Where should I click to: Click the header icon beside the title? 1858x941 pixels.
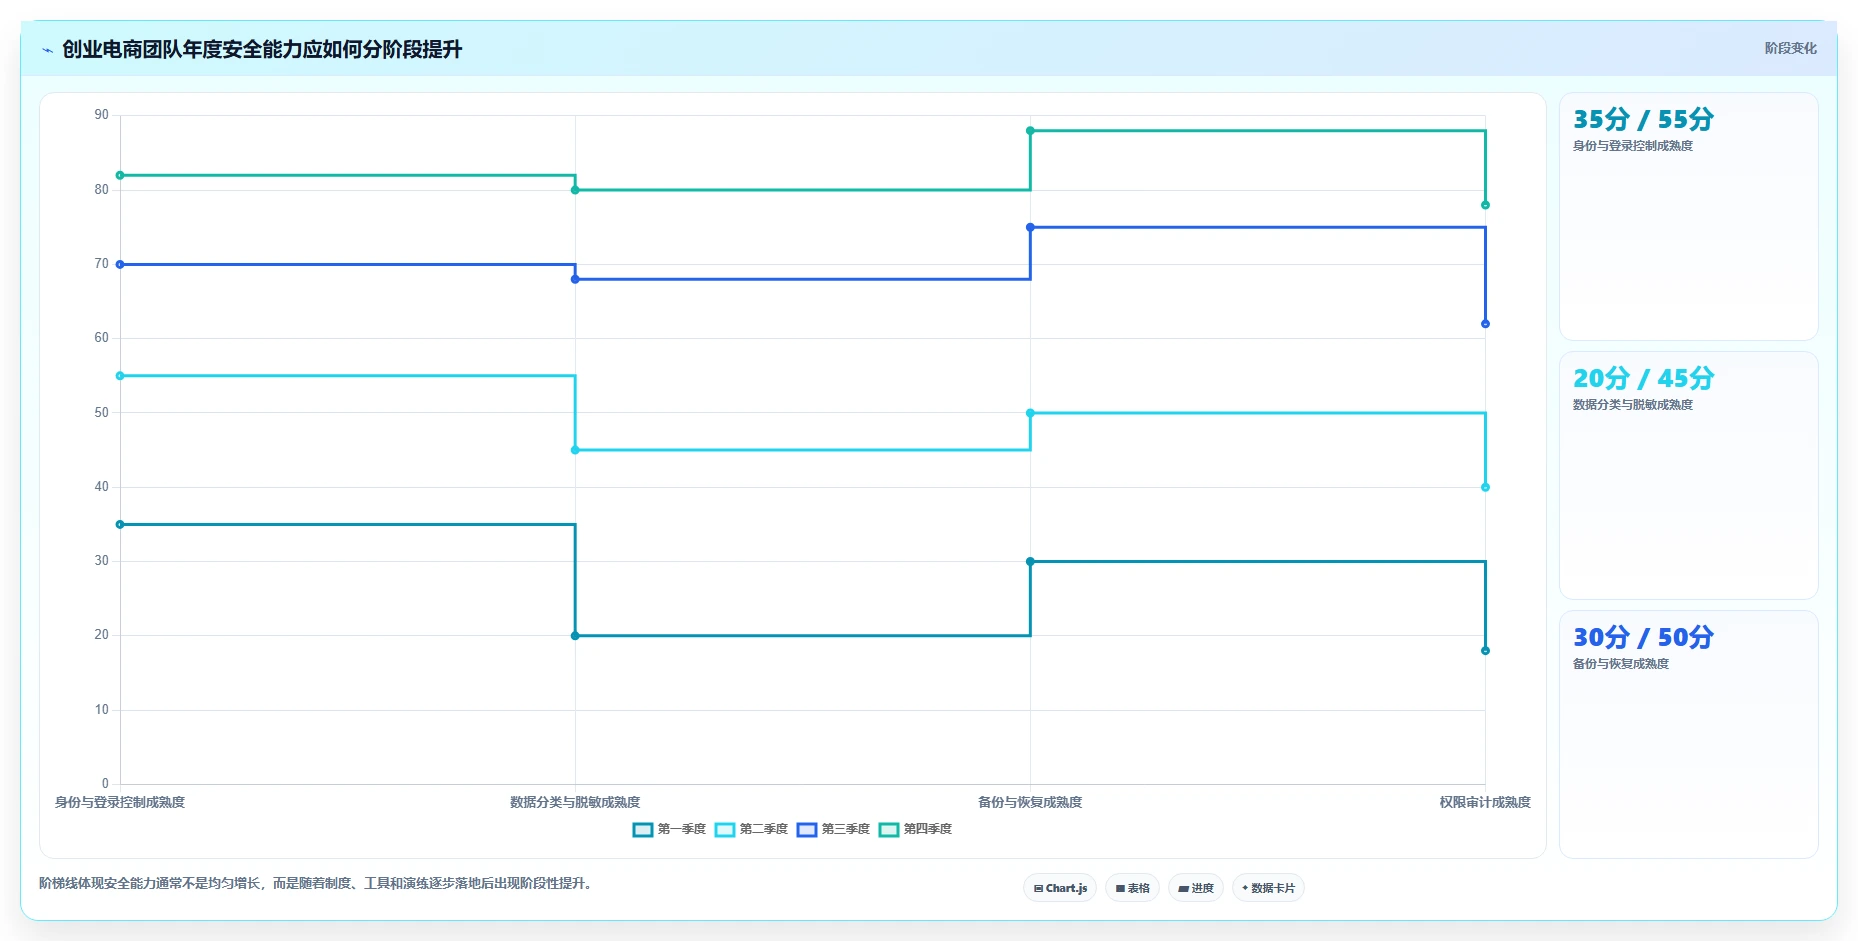[x=47, y=49]
